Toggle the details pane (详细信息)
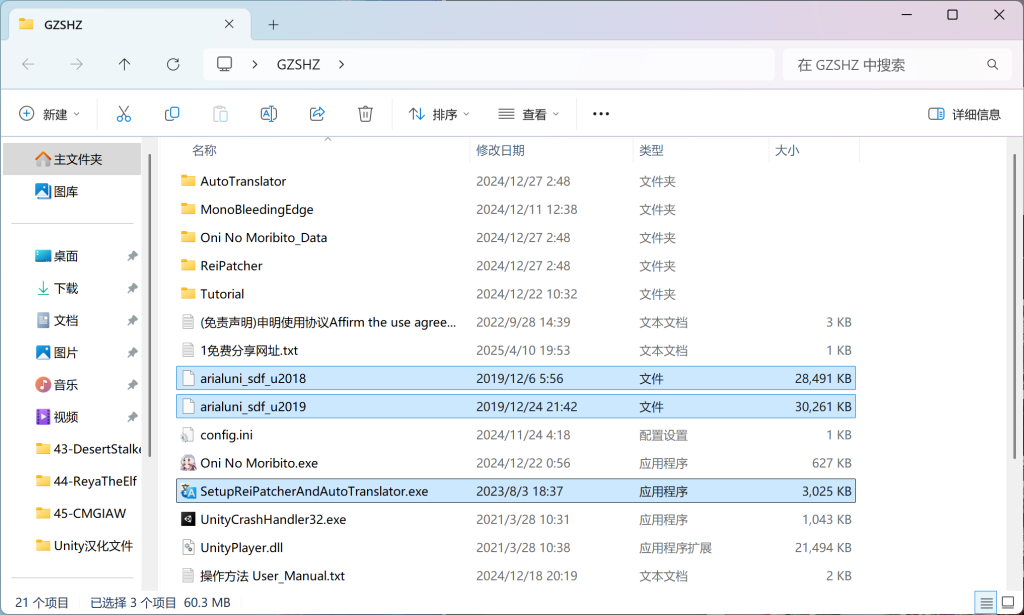The image size is (1024, 615). [964, 114]
